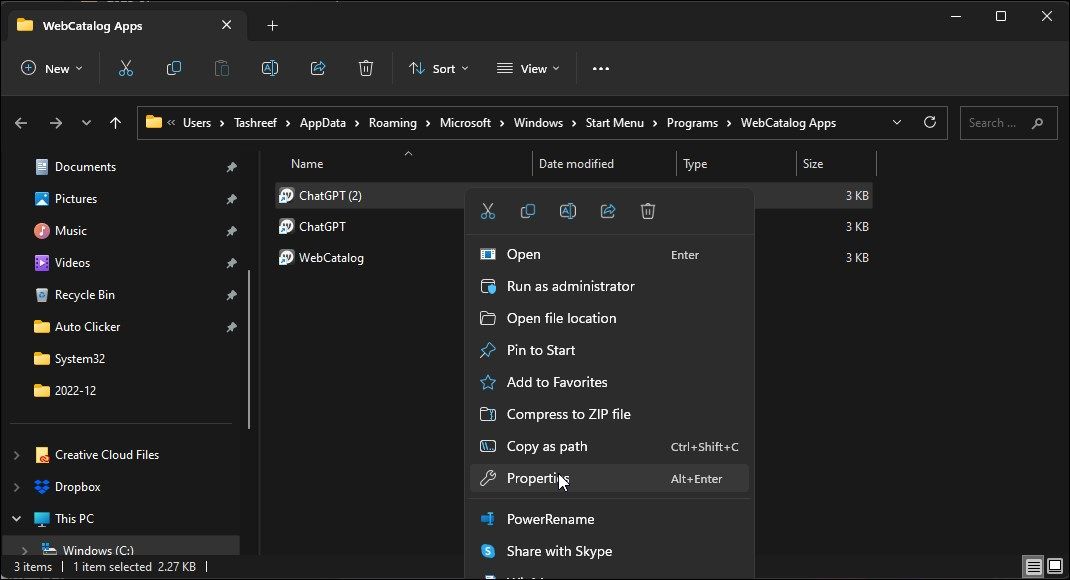The width and height of the screenshot is (1070, 580).
Task: Navigate up one level with the up arrow
Action: [x=115, y=123]
